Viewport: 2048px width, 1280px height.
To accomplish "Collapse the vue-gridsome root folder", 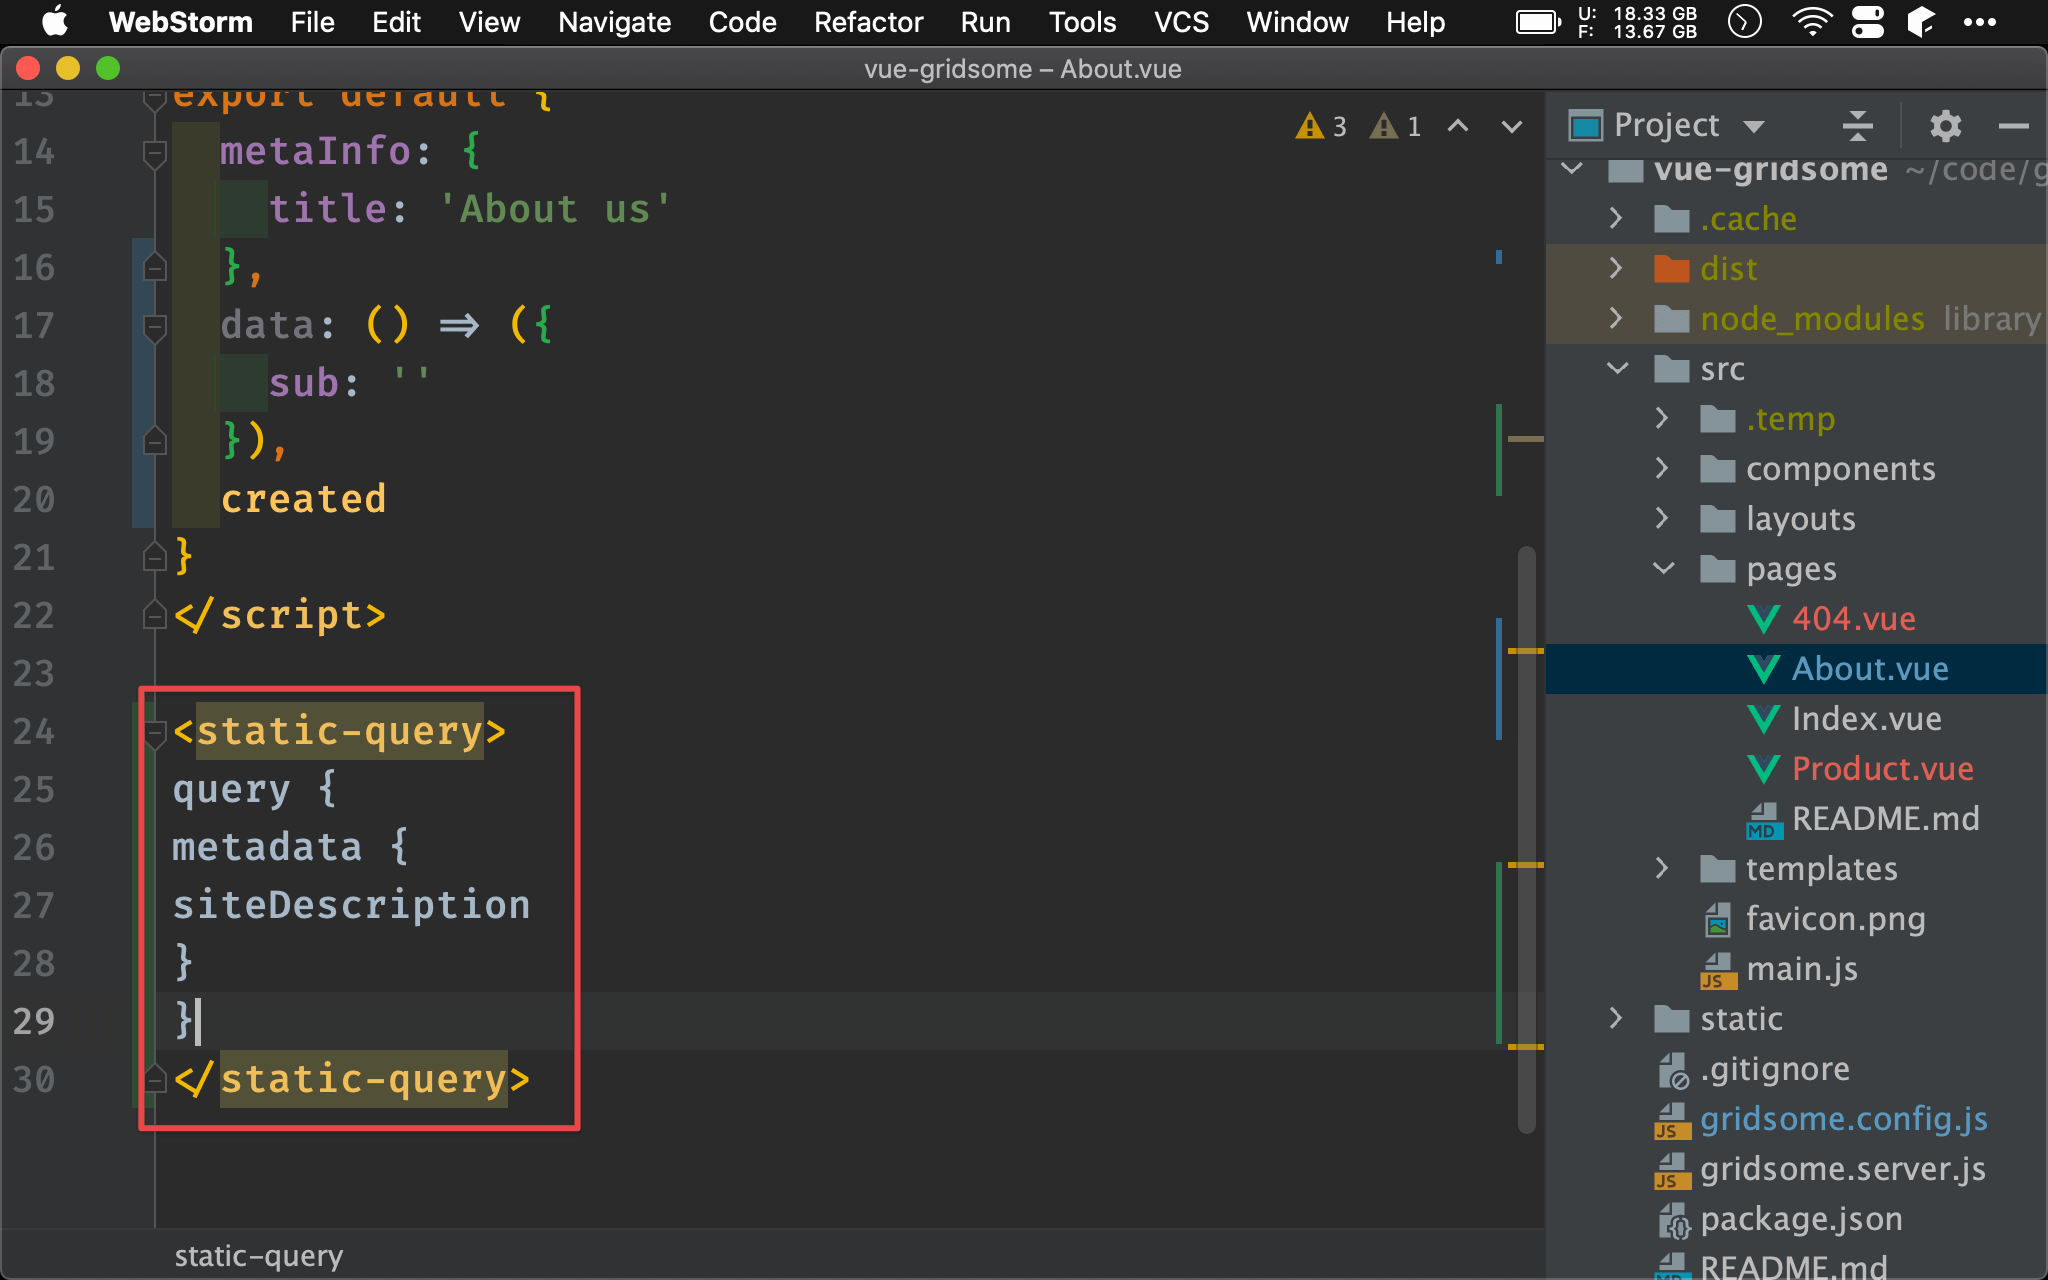I will [1573, 169].
